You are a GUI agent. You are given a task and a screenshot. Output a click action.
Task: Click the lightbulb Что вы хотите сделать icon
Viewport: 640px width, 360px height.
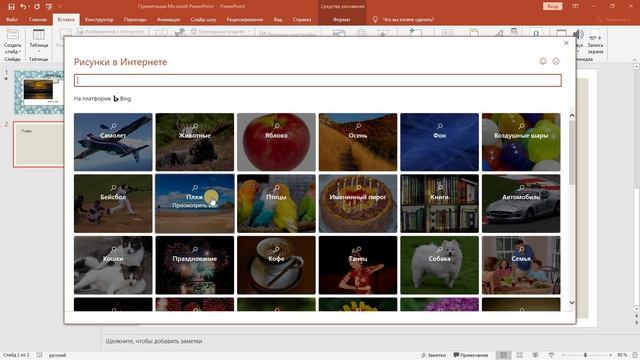tap(375, 19)
